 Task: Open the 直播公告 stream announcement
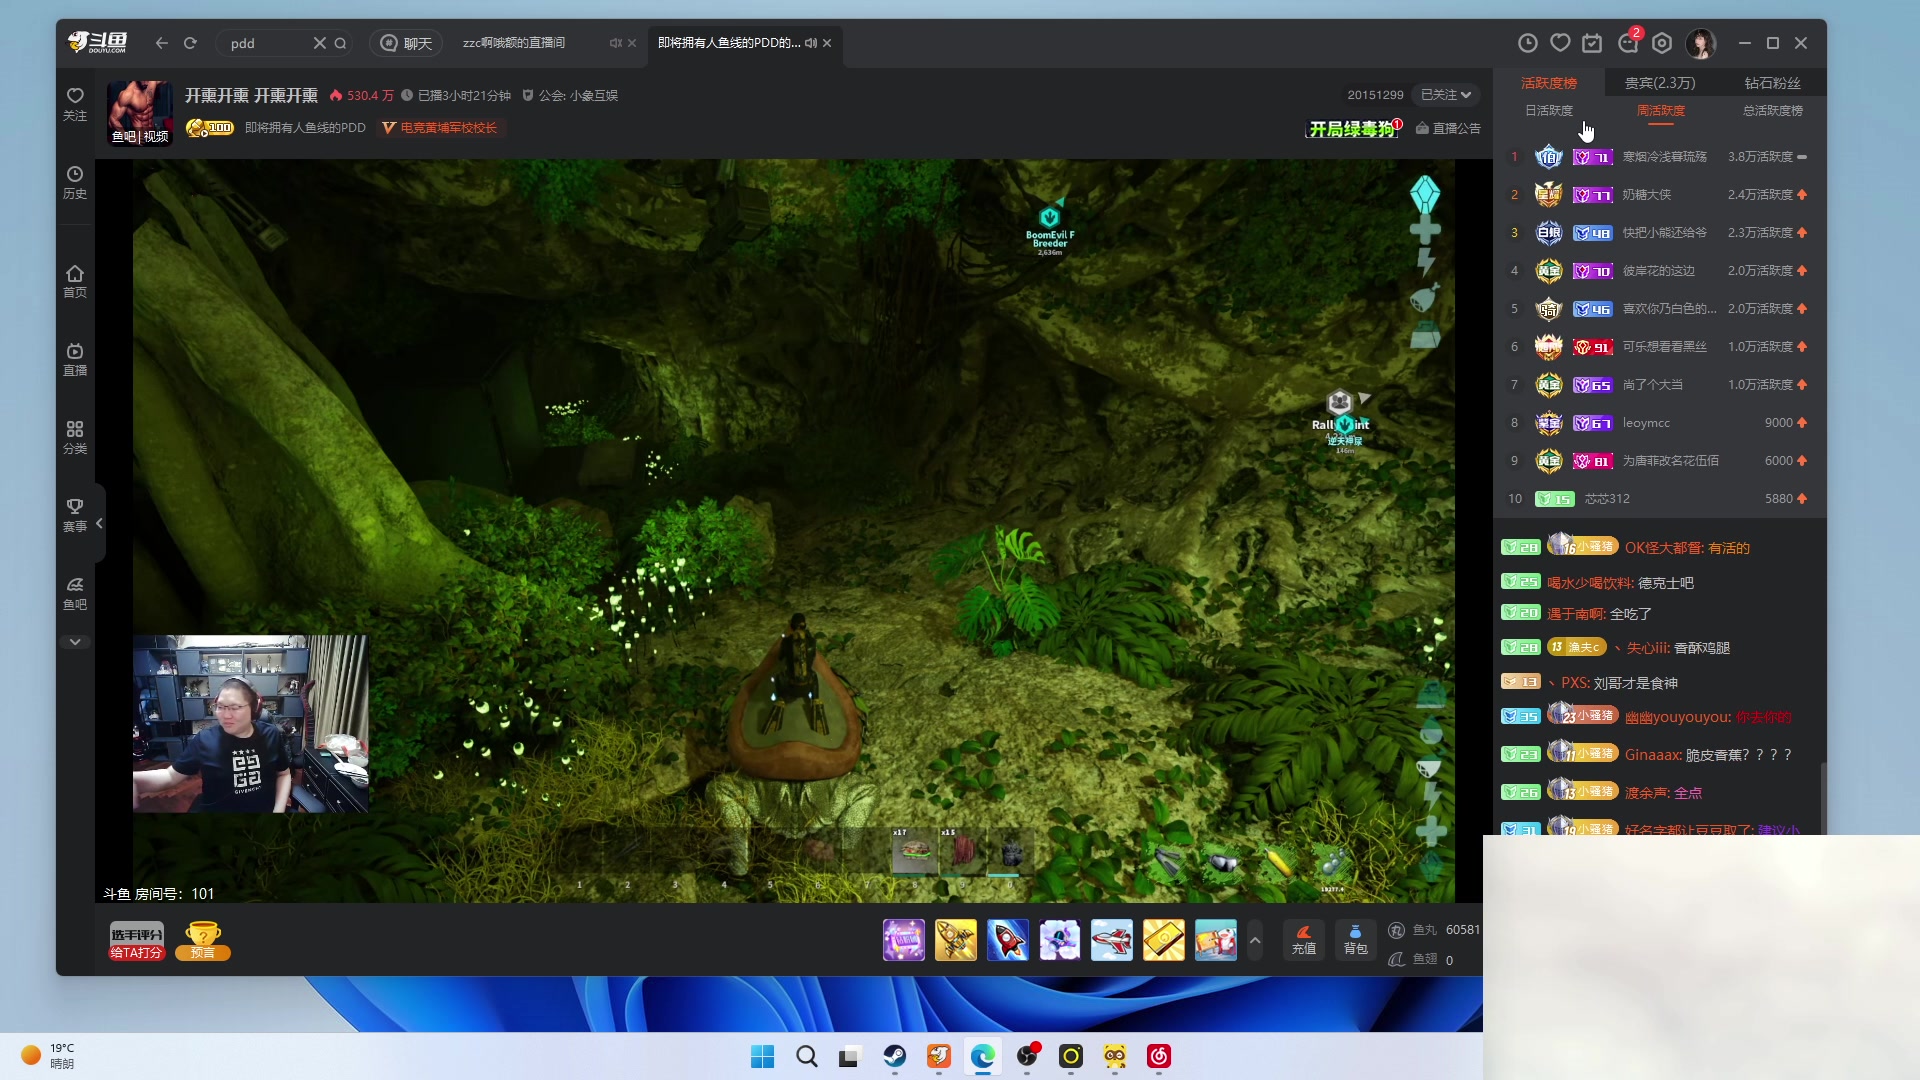[1448, 128]
